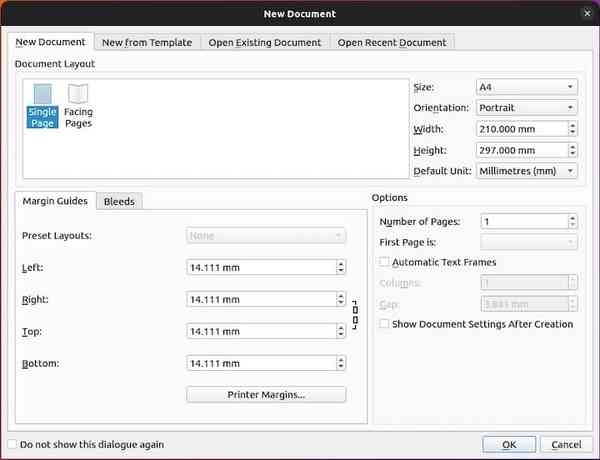
Task: Choose the Facing Pages layout icon
Action: [x=78, y=106]
